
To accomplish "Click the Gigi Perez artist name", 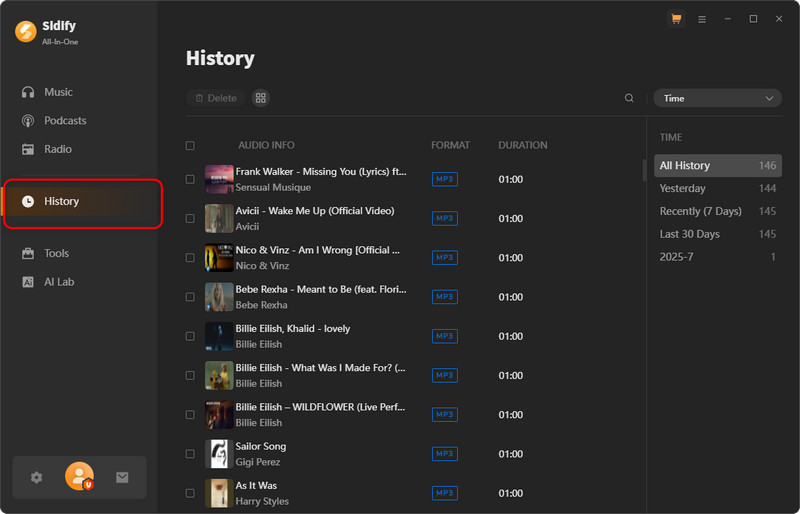I will [258, 463].
